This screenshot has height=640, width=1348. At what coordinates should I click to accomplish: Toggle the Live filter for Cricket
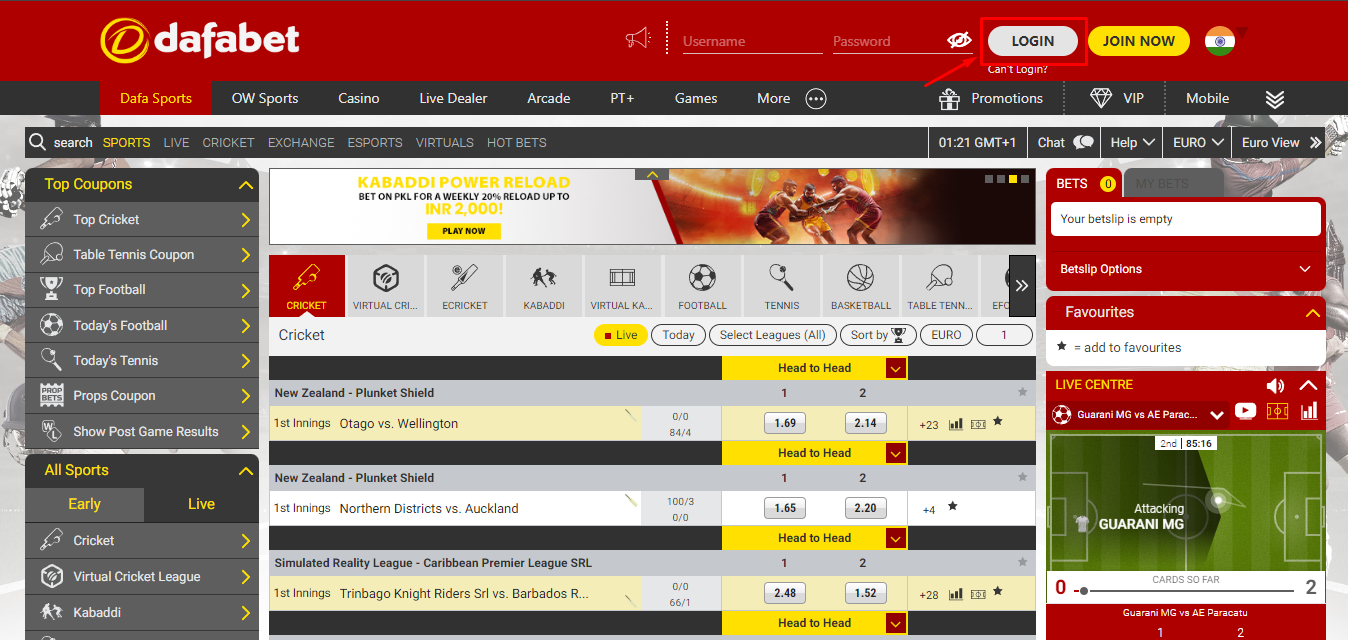pyautogui.click(x=620, y=335)
